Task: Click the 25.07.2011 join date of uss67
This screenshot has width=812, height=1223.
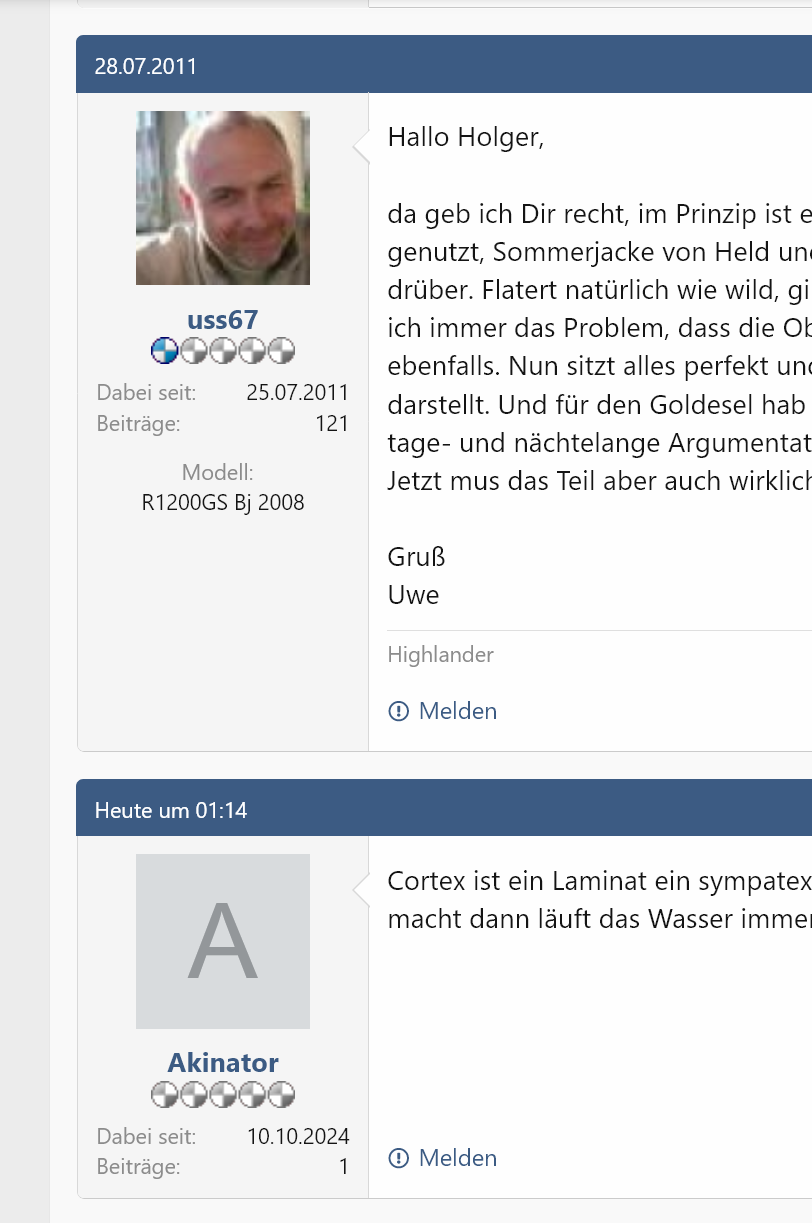Action: click(x=298, y=392)
